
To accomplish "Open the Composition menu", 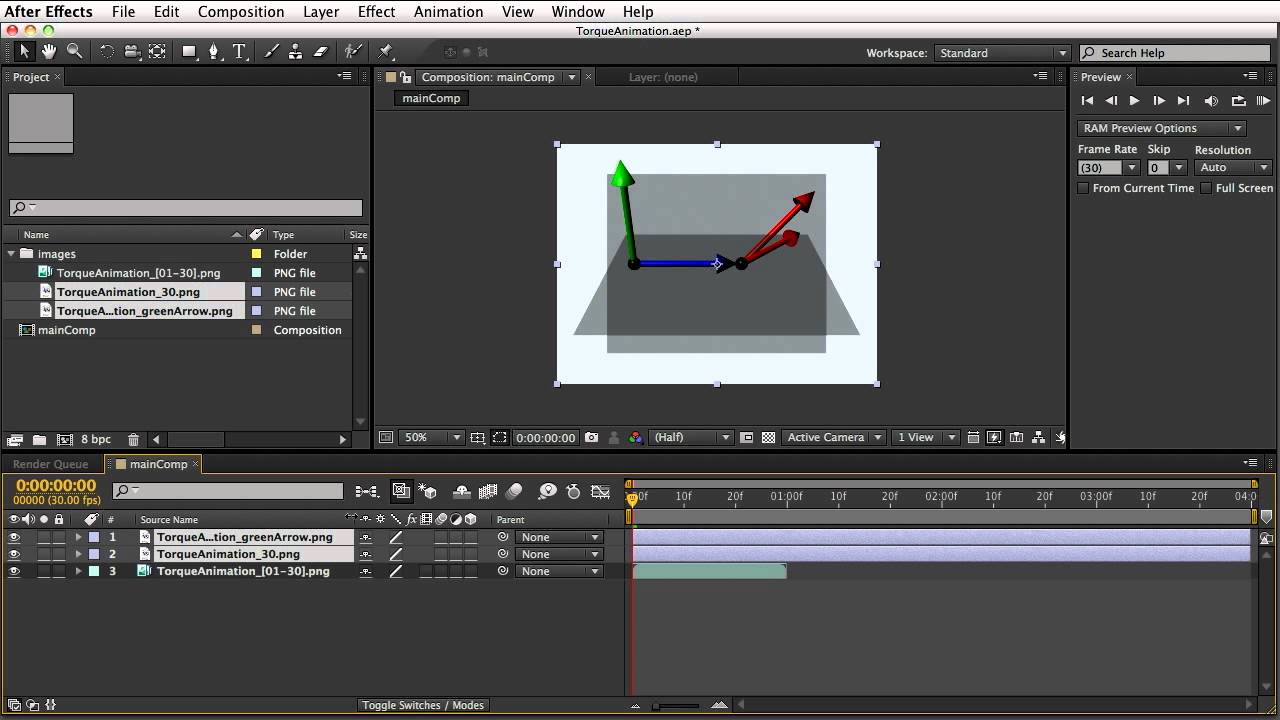I will tap(241, 11).
